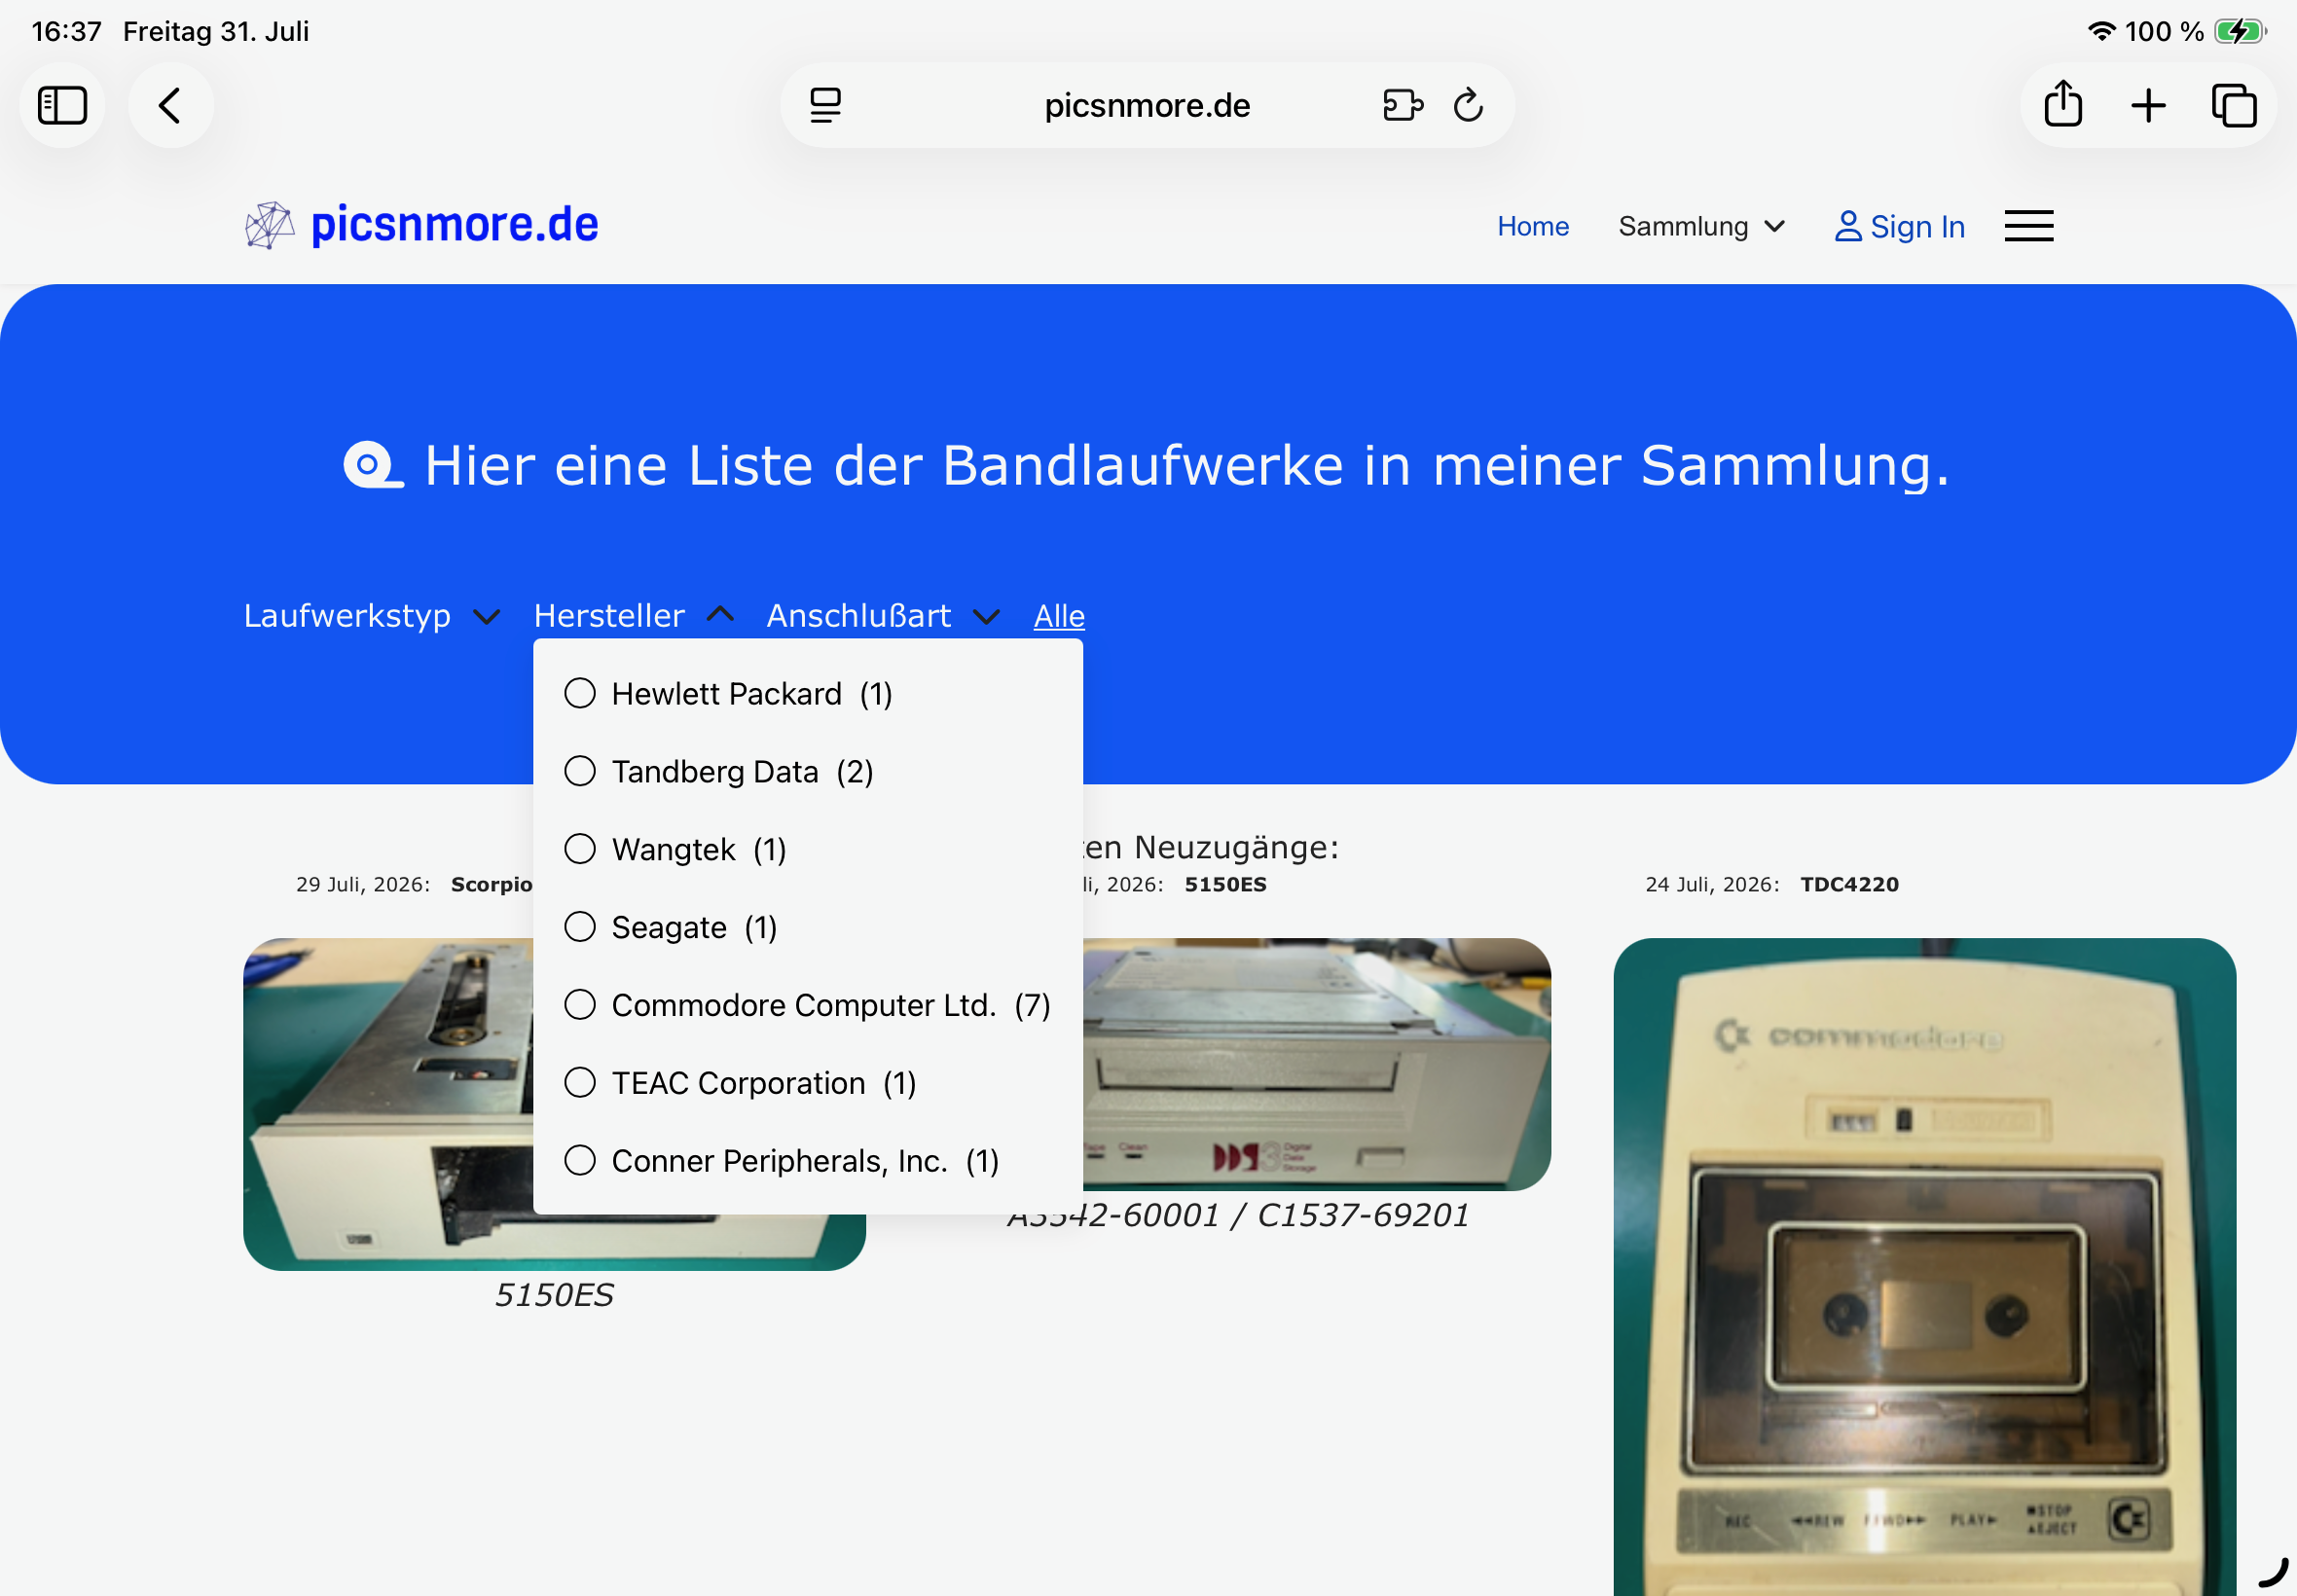
Task: Open the Sammlung dropdown menu
Action: pos(1702,226)
